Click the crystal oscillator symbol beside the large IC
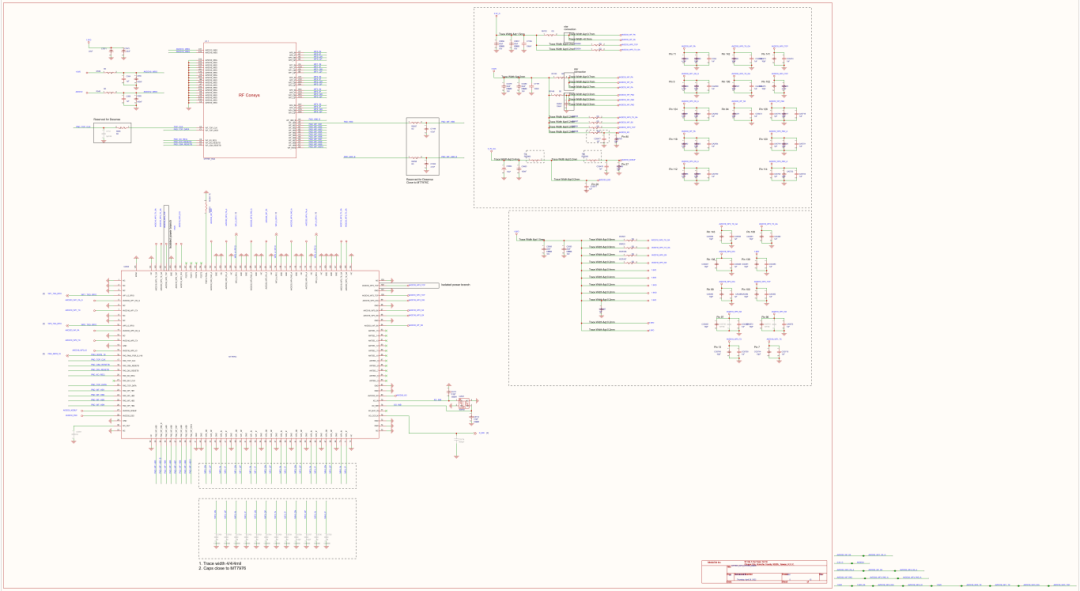Screen dimensions: 1080x591 tap(463, 403)
